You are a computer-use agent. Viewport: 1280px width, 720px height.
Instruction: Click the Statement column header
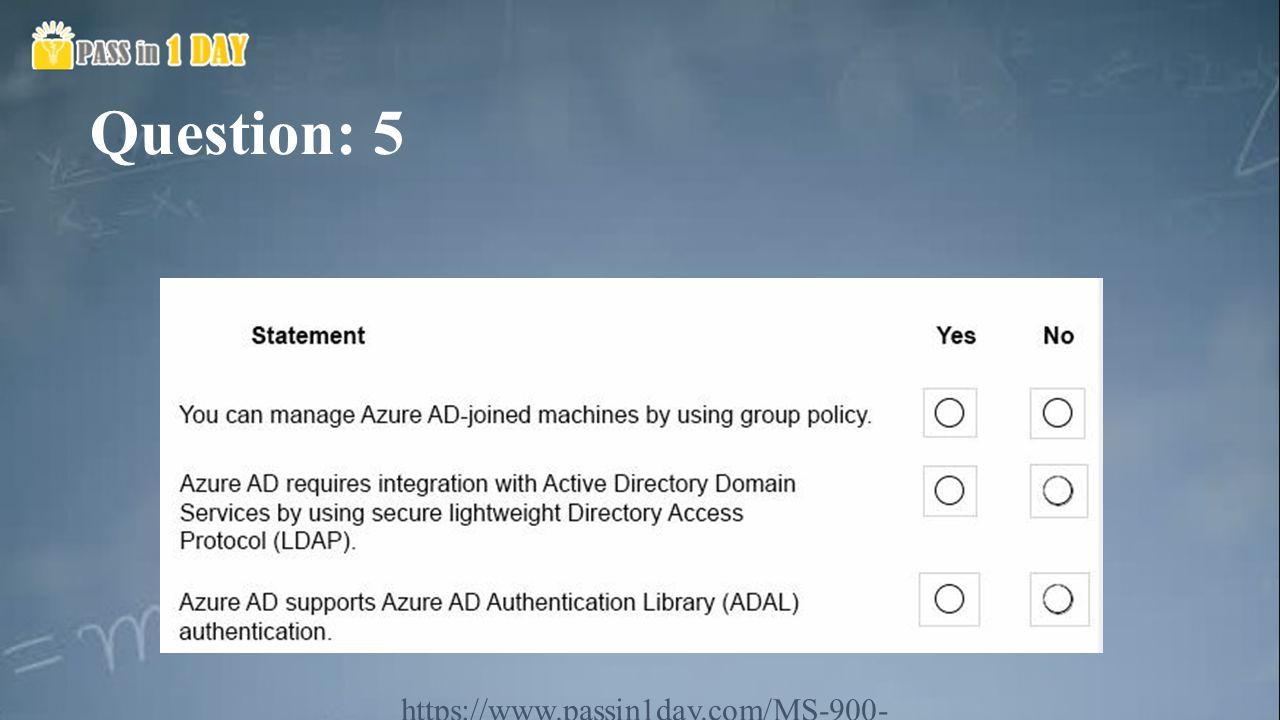(x=308, y=336)
